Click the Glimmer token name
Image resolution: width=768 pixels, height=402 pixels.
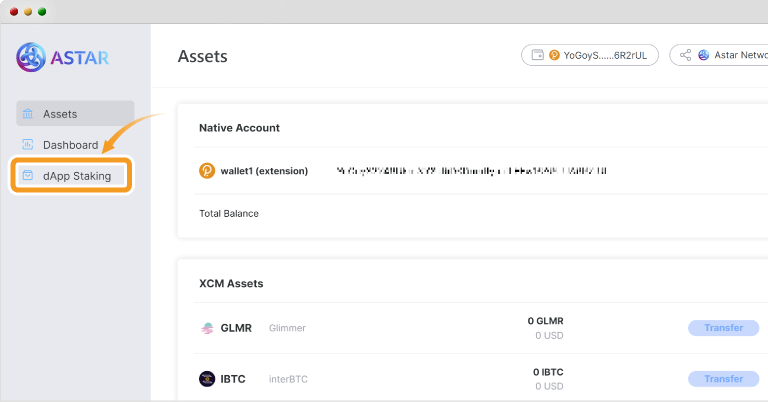pos(287,328)
